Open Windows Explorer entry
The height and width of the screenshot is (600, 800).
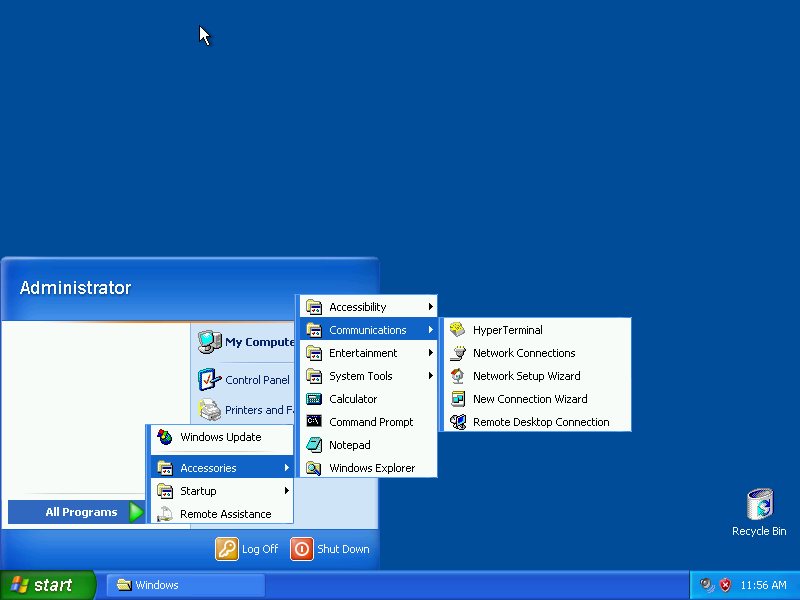pos(368,468)
